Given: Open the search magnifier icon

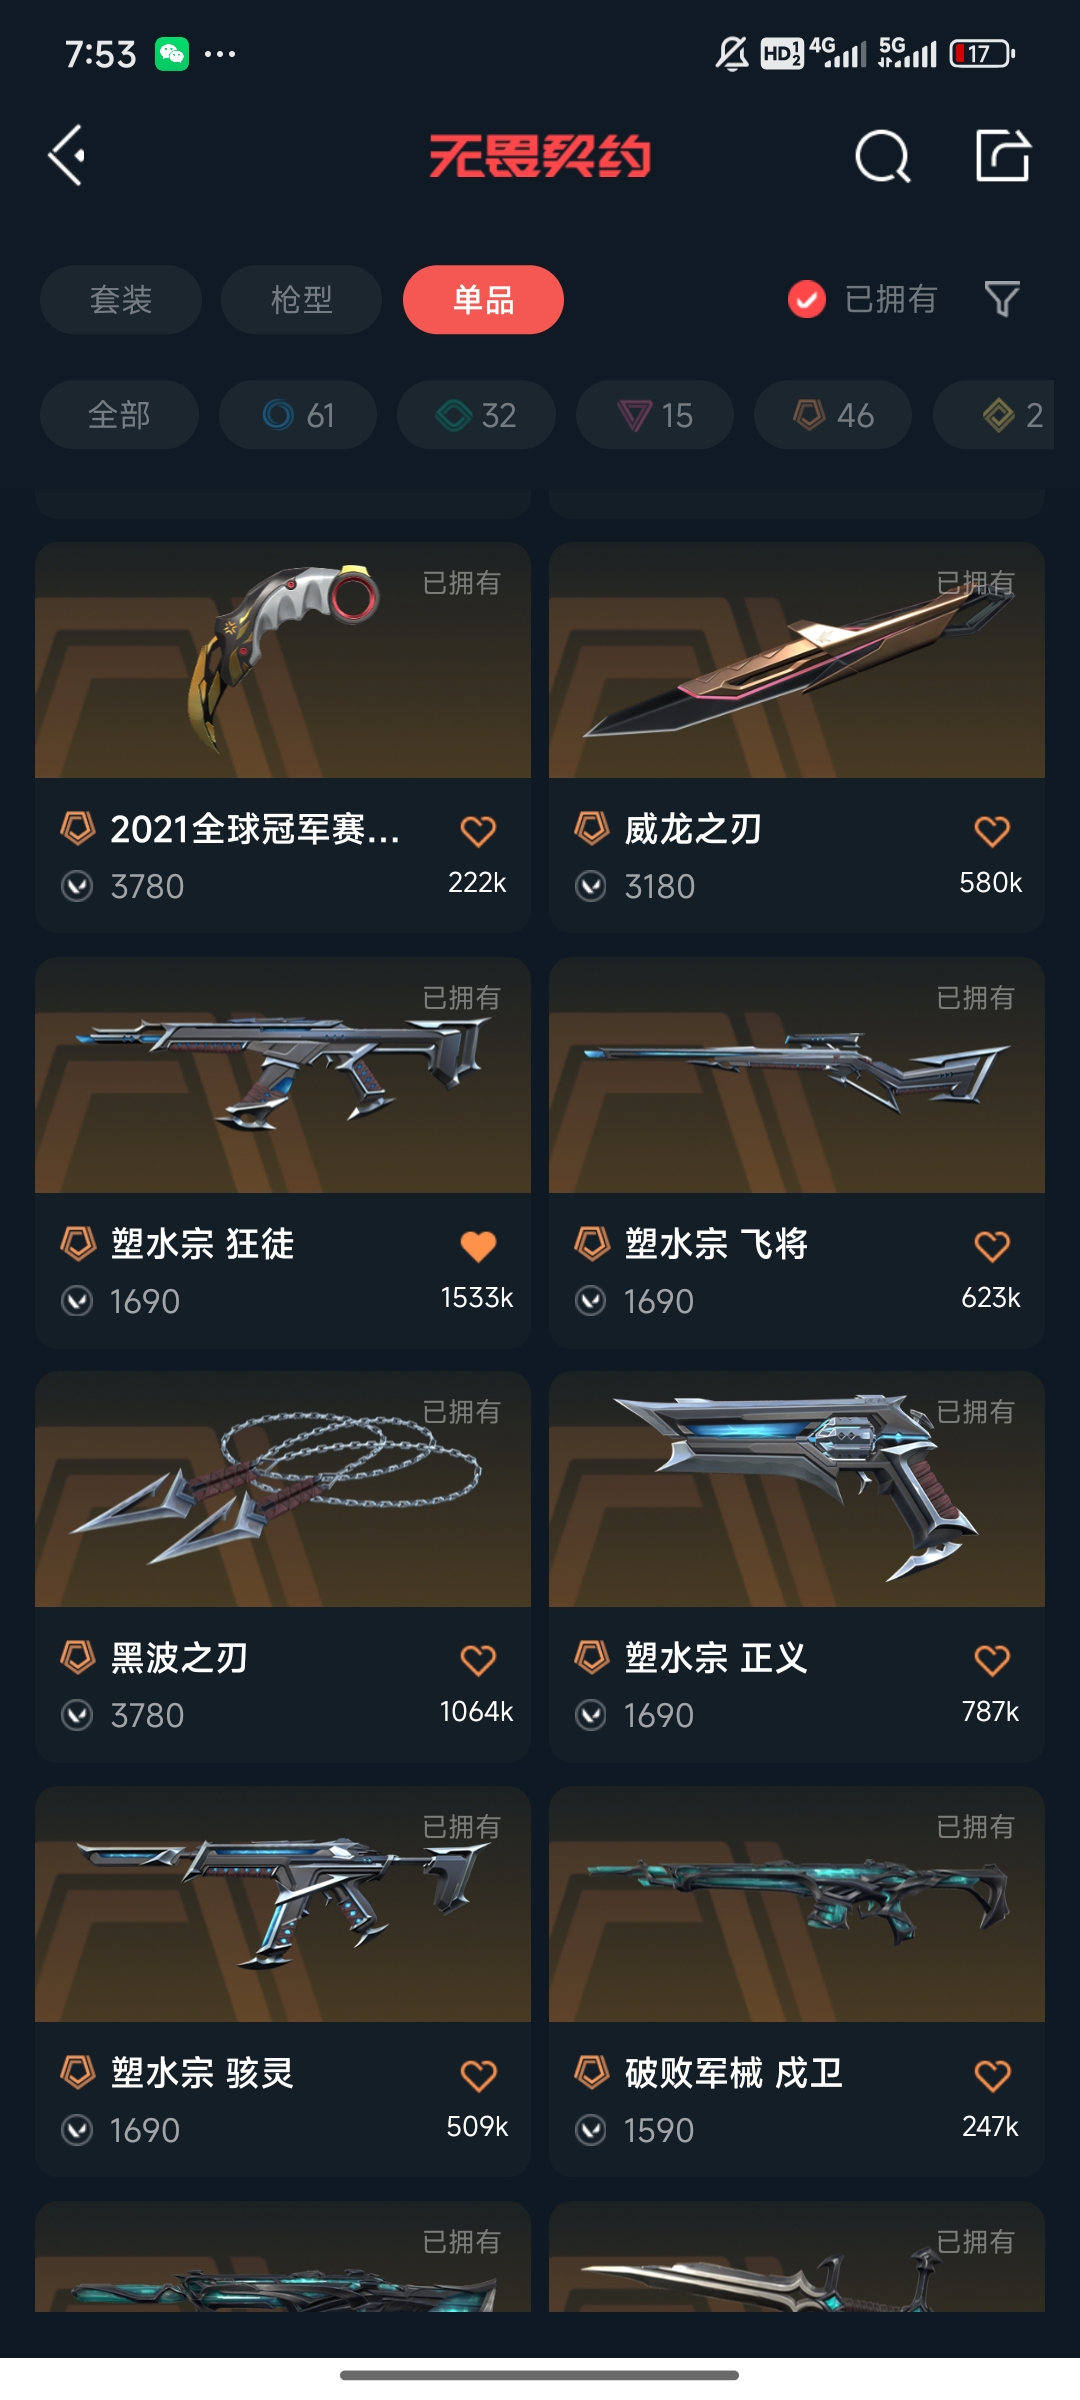Looking at the screenshot, I should [x=883, y=156].
